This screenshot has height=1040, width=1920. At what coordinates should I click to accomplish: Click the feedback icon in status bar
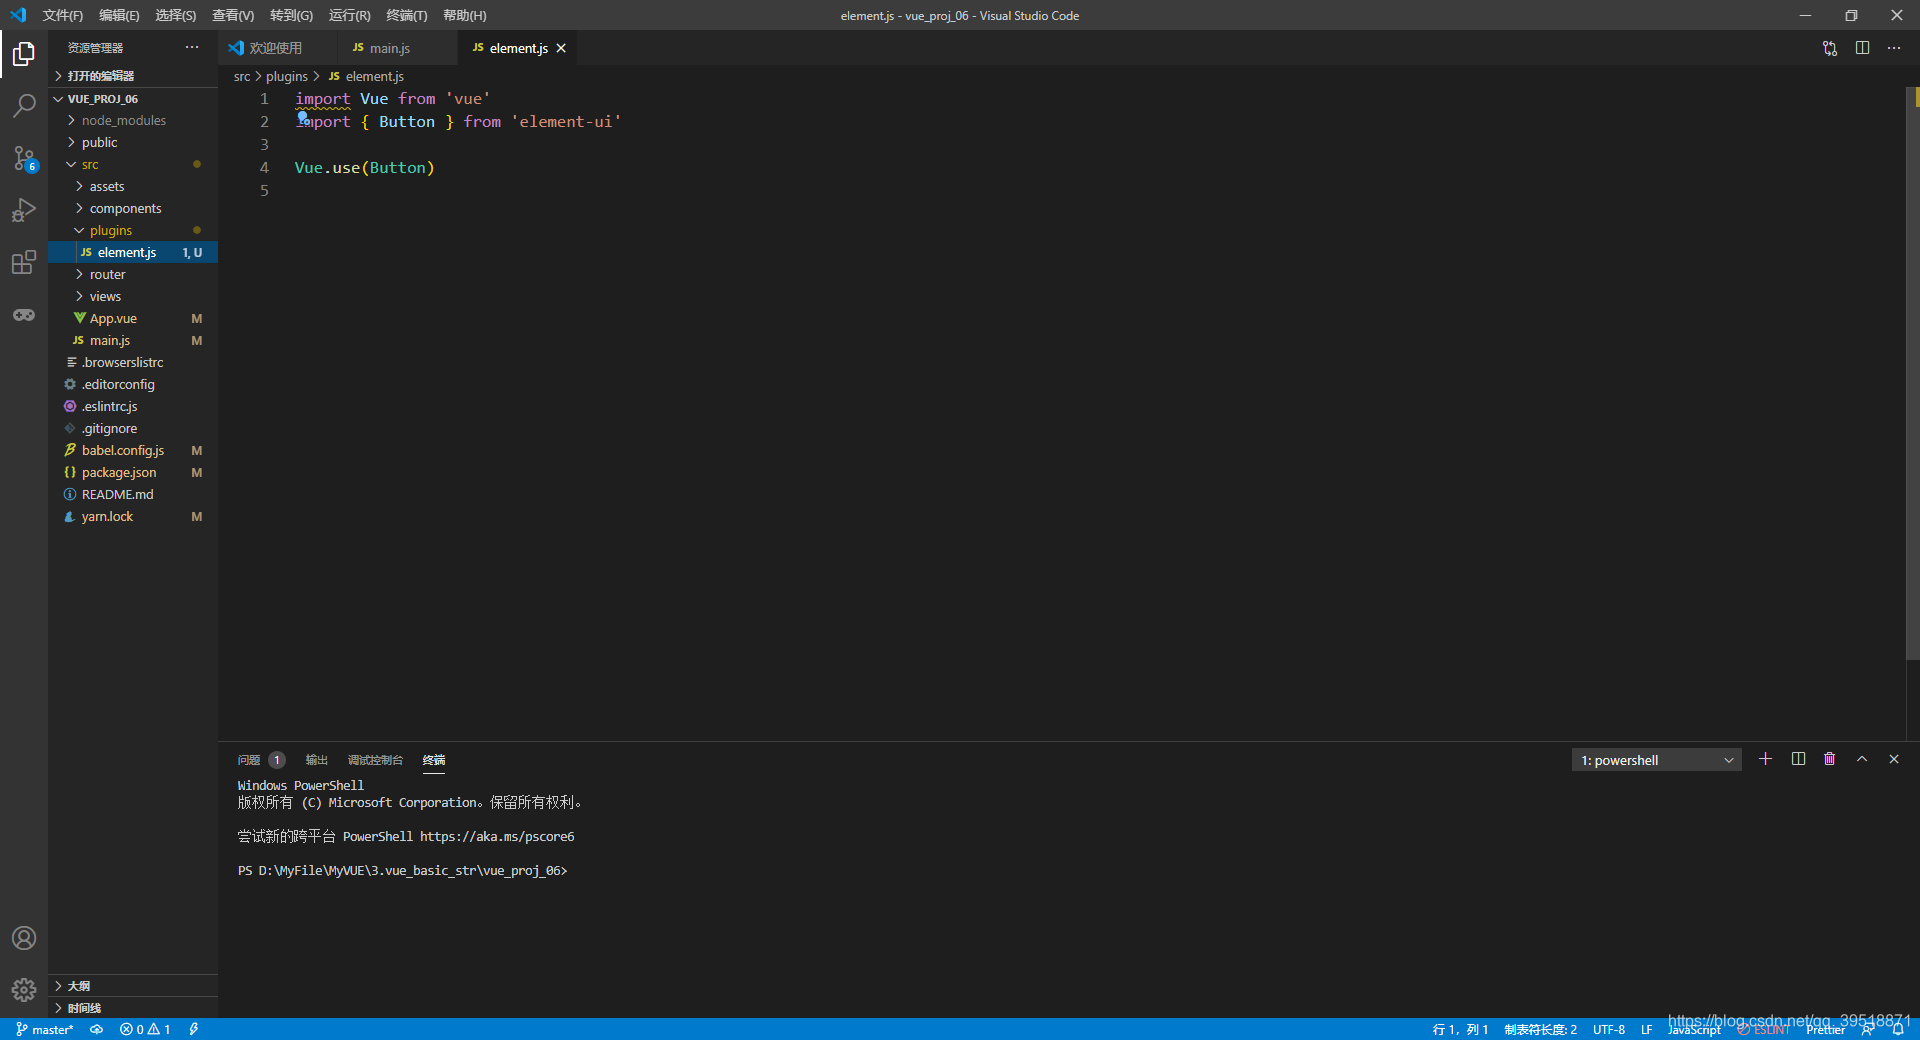[x=1868, y=1029]
